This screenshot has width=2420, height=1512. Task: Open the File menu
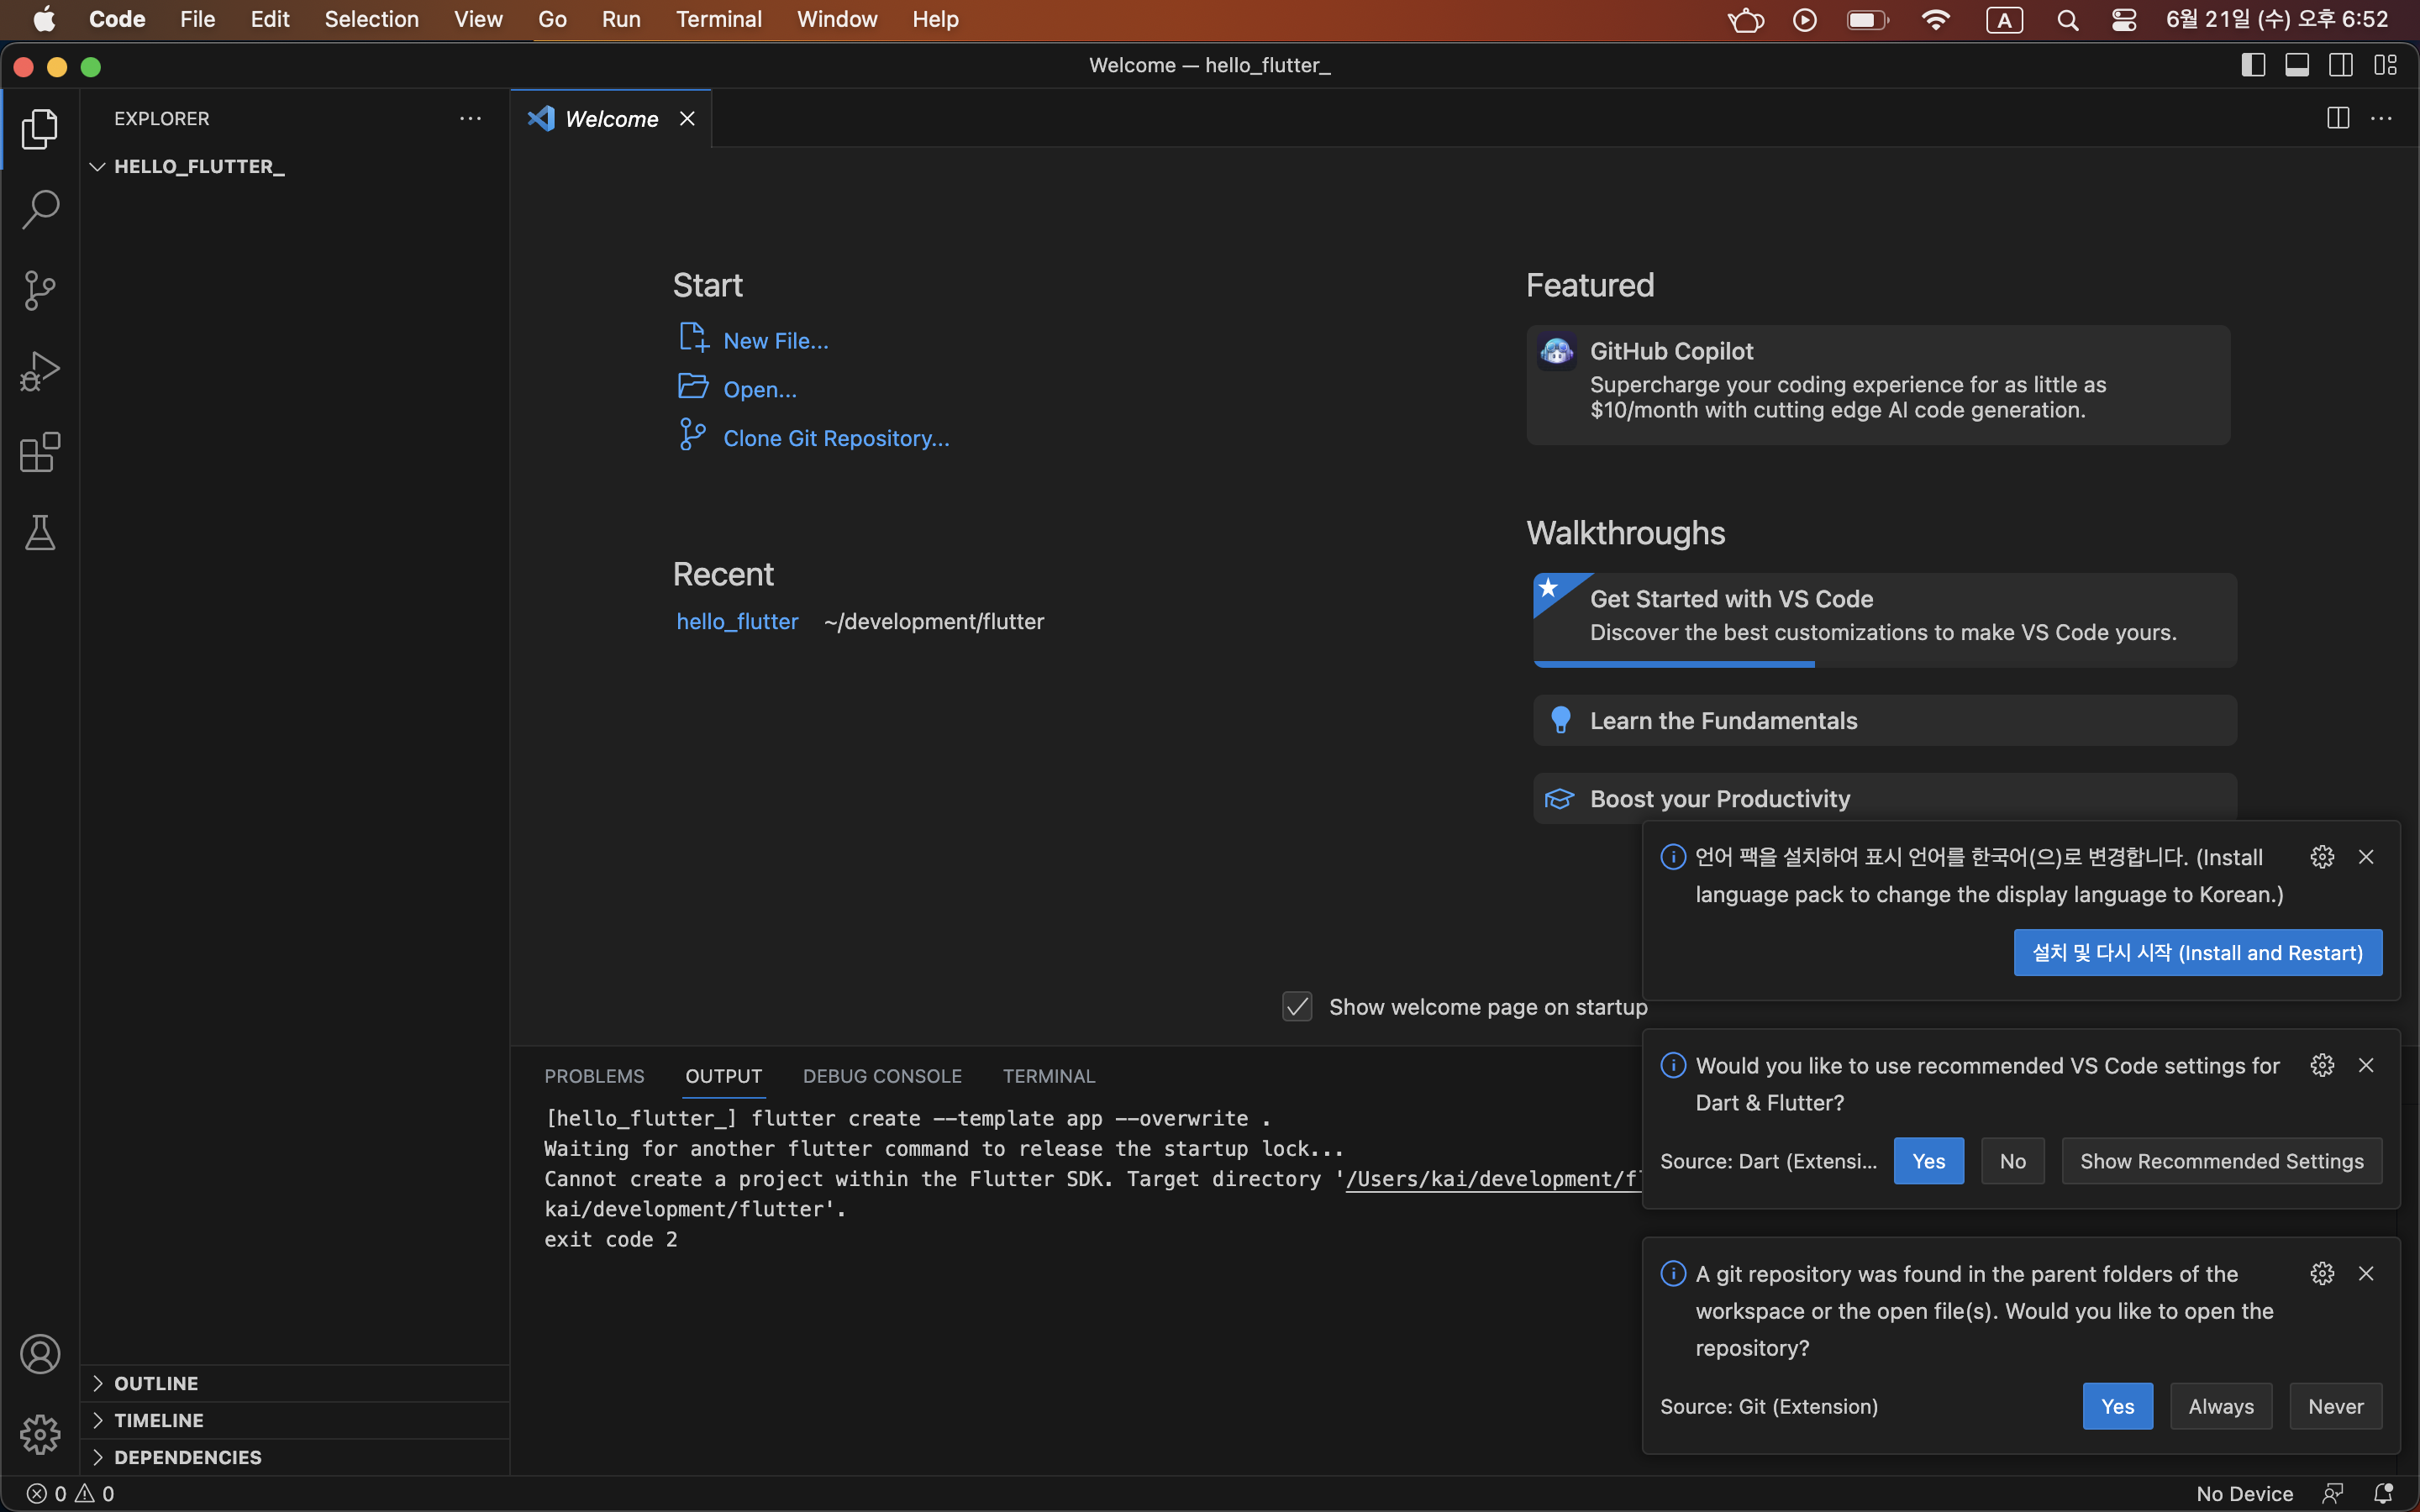click(197, 20)
